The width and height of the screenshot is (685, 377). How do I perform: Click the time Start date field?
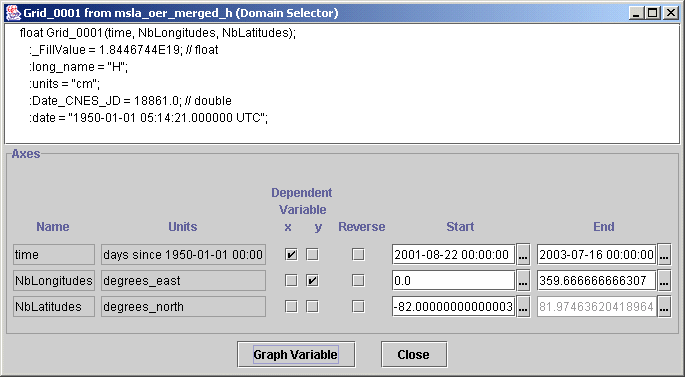tap(453, 255)
